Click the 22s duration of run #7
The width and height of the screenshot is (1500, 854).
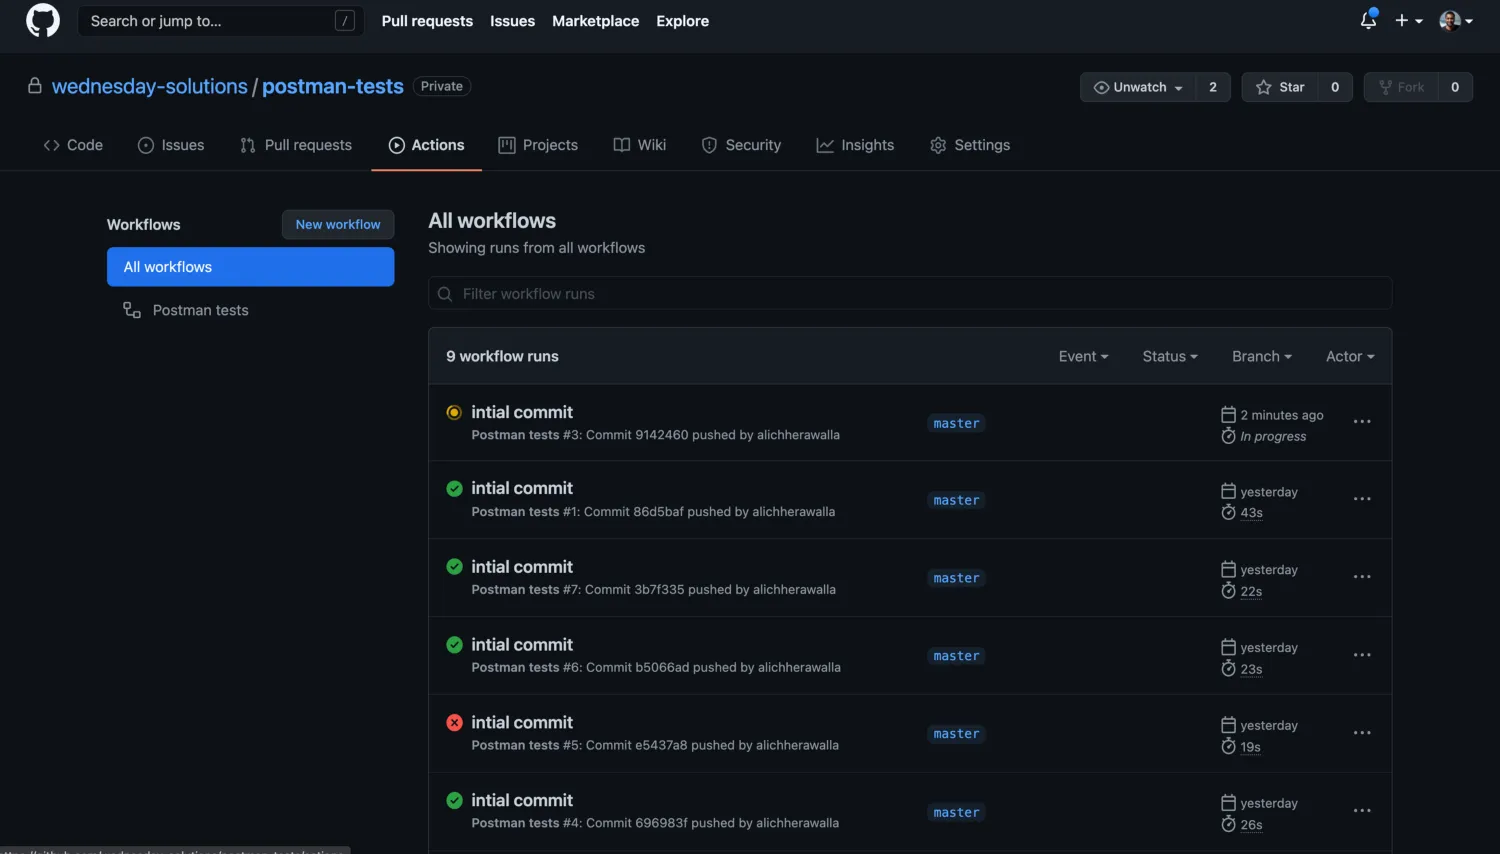click(1251, 591)
